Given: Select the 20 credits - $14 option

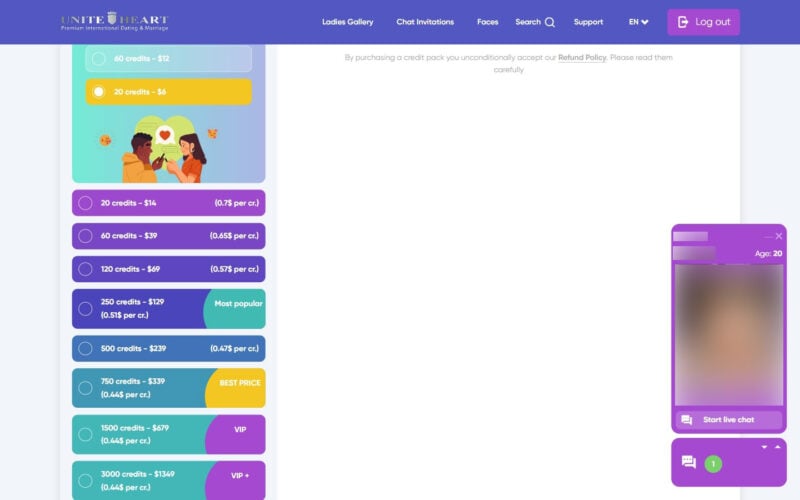Looking at the screenshot, I should 168,203.
